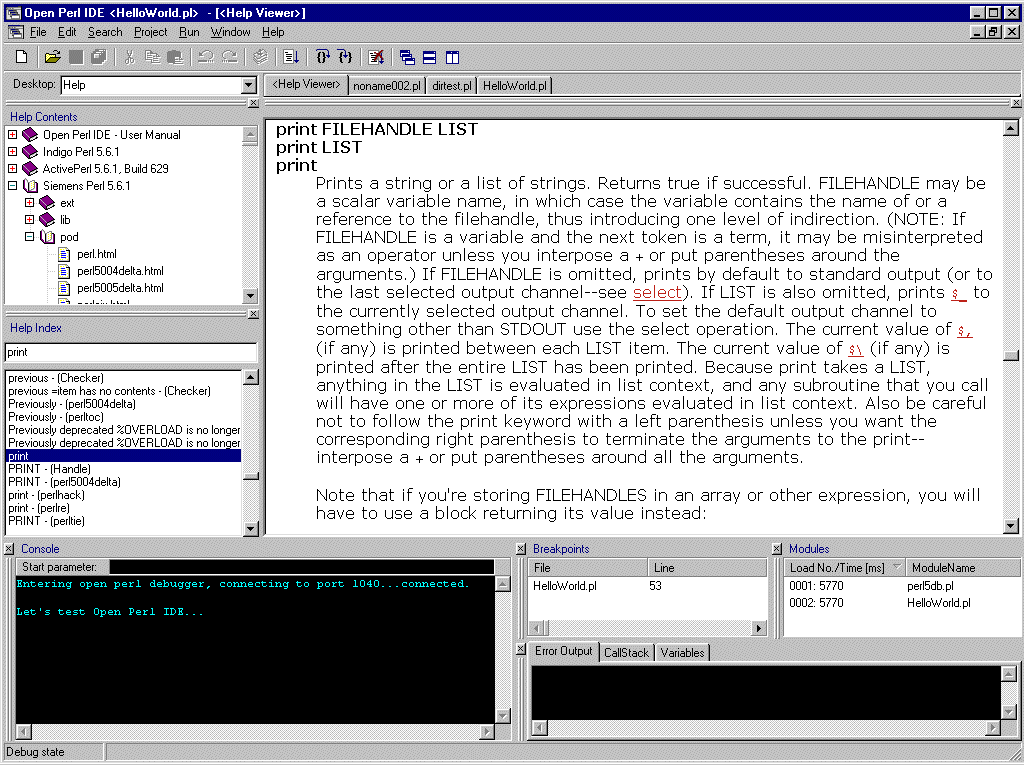The width and height of the screenshot is (1024, 765).
Task: Click the New file toolbar icon
Action: click(21, 57)
